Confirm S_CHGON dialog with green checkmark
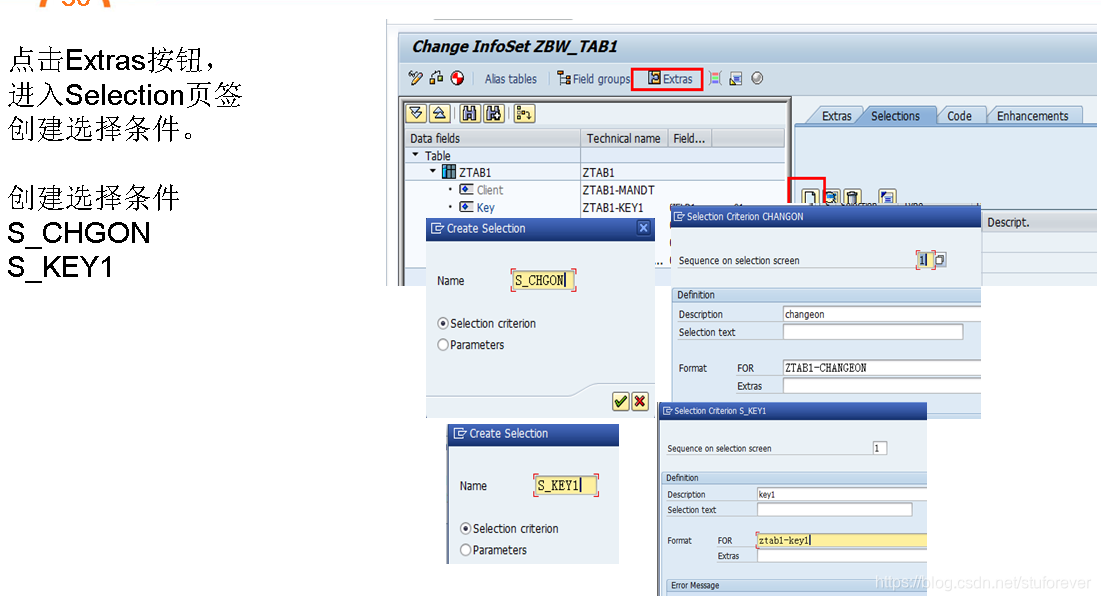Image resolution: width=1101 pixels, height=601 pixels. point(621,401)
